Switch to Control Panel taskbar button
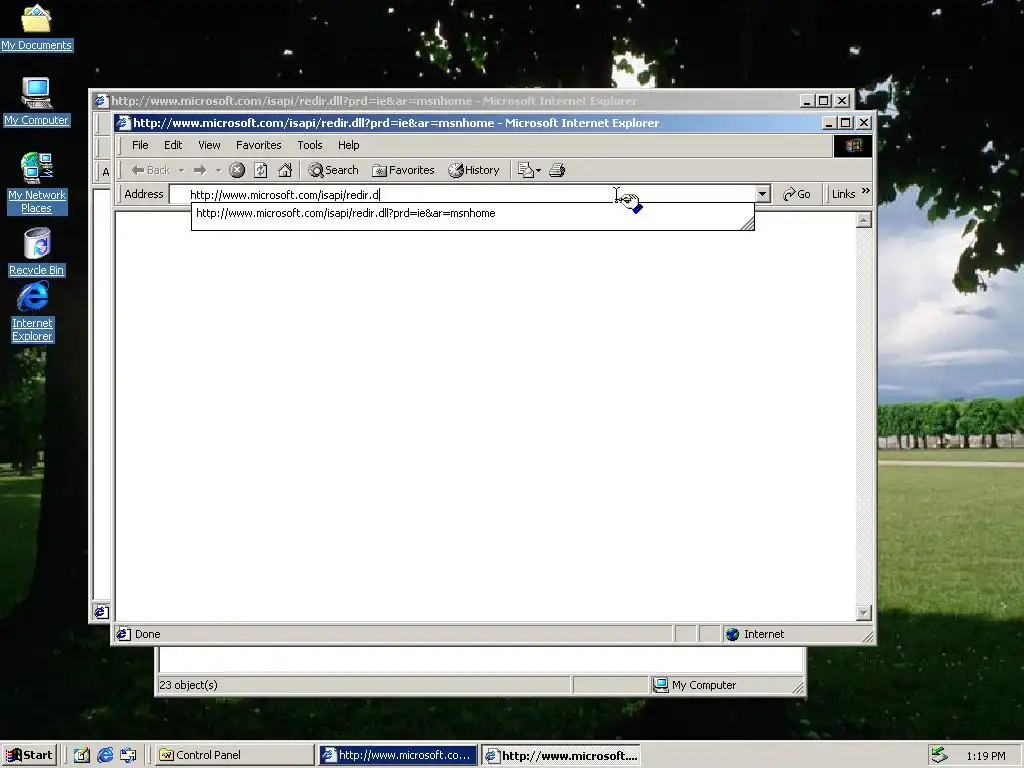The width and height of the screenshot is (1024, 768). tap(234, 755)
